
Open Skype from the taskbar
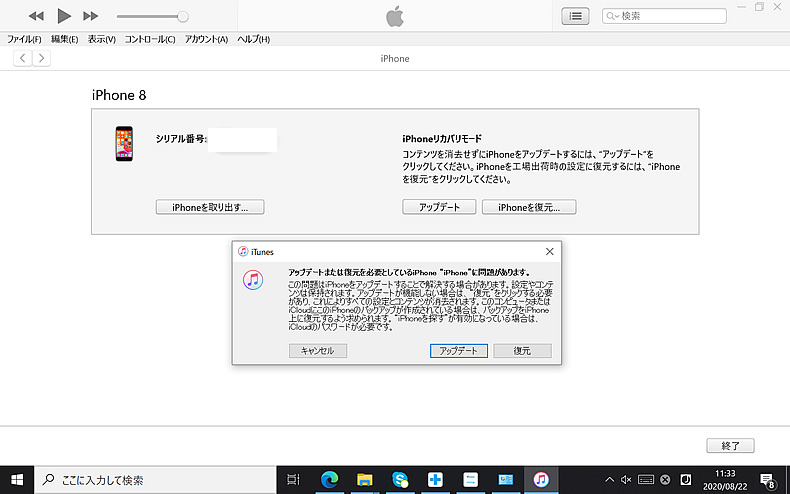[x=400, y=480]
